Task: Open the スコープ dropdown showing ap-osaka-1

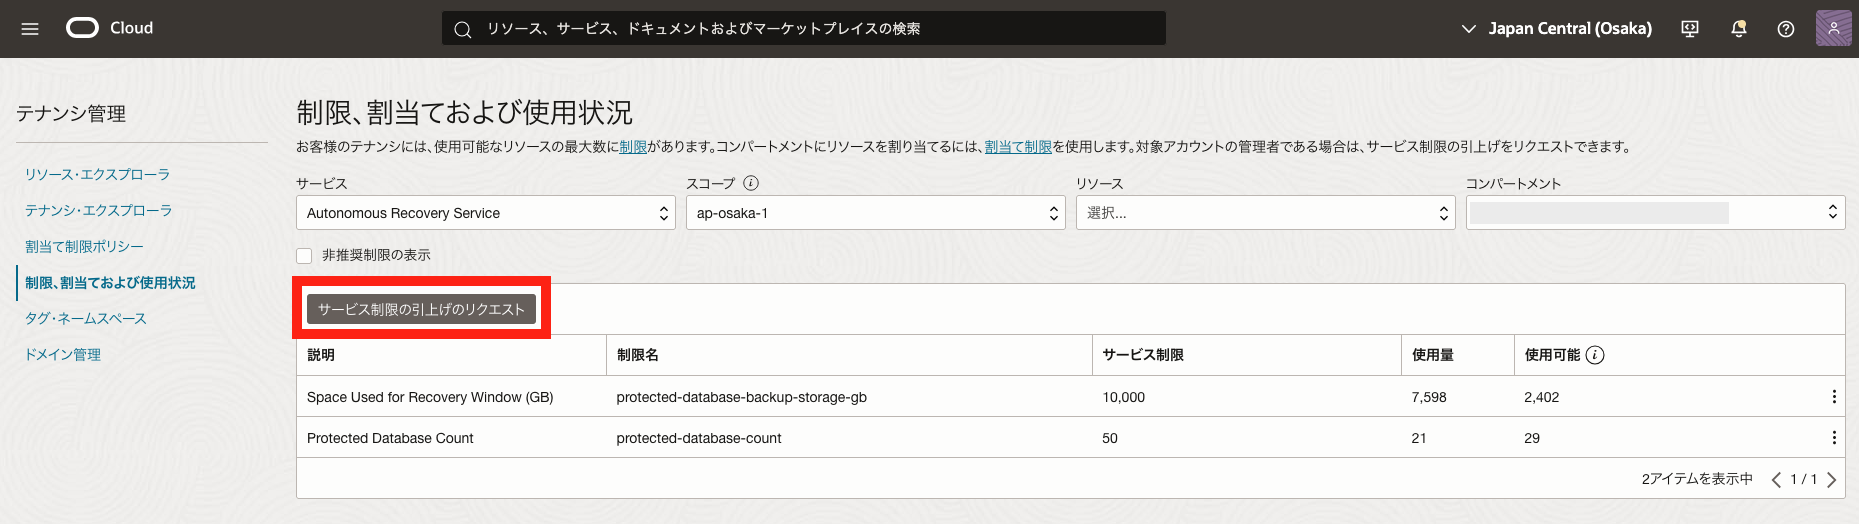Action: coord(875,213)
